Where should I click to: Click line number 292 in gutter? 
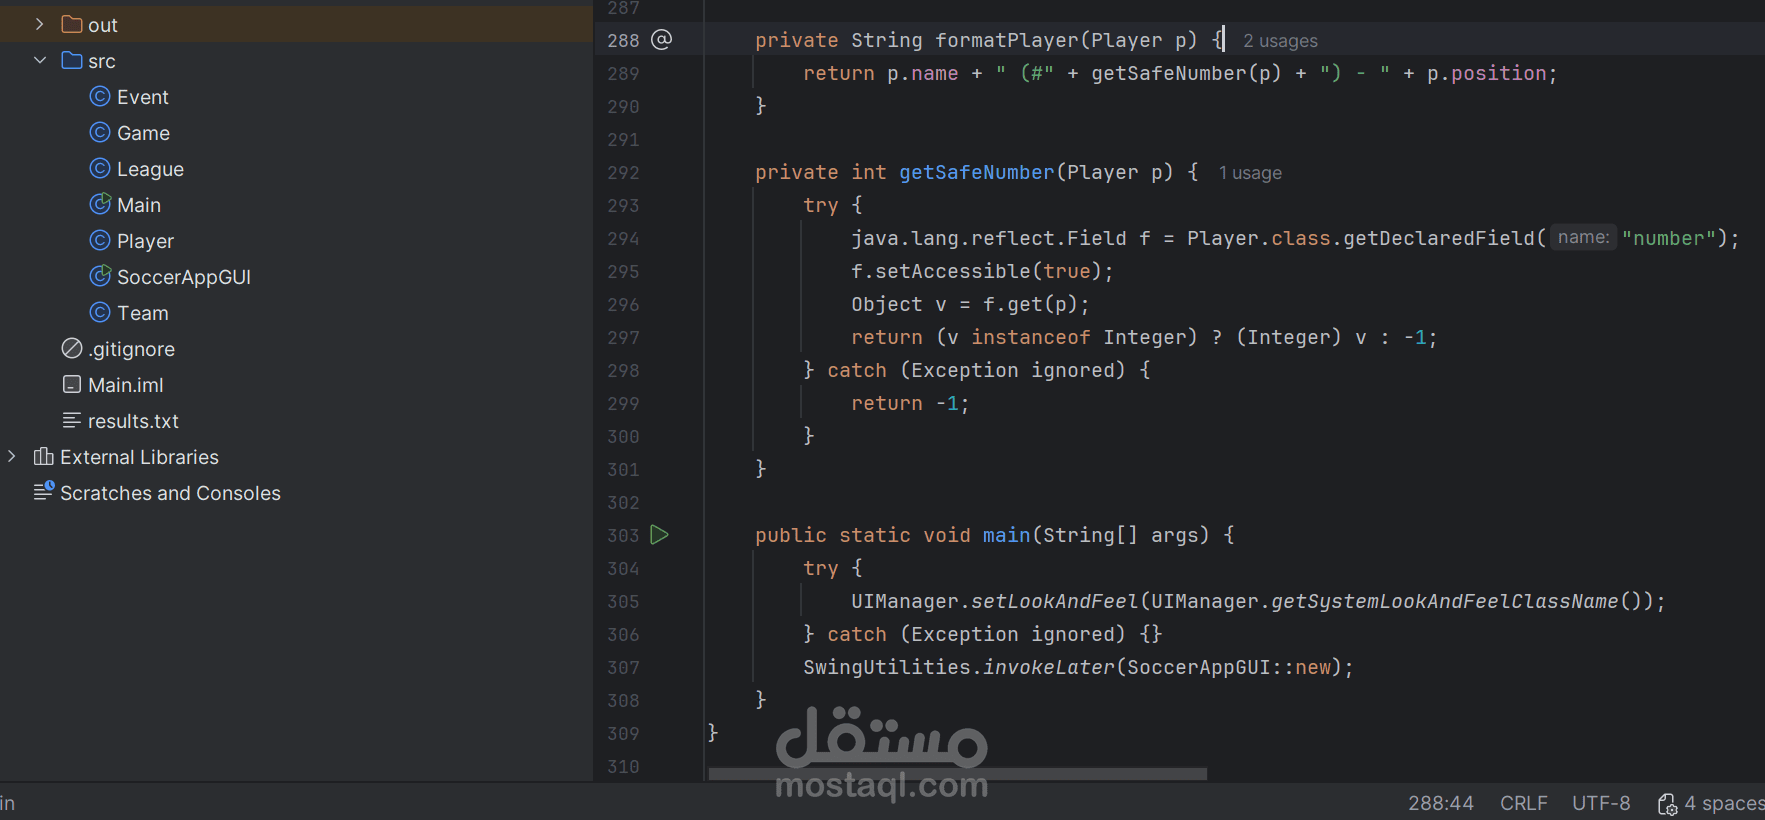pyautogui.click(x=623, y=173)
